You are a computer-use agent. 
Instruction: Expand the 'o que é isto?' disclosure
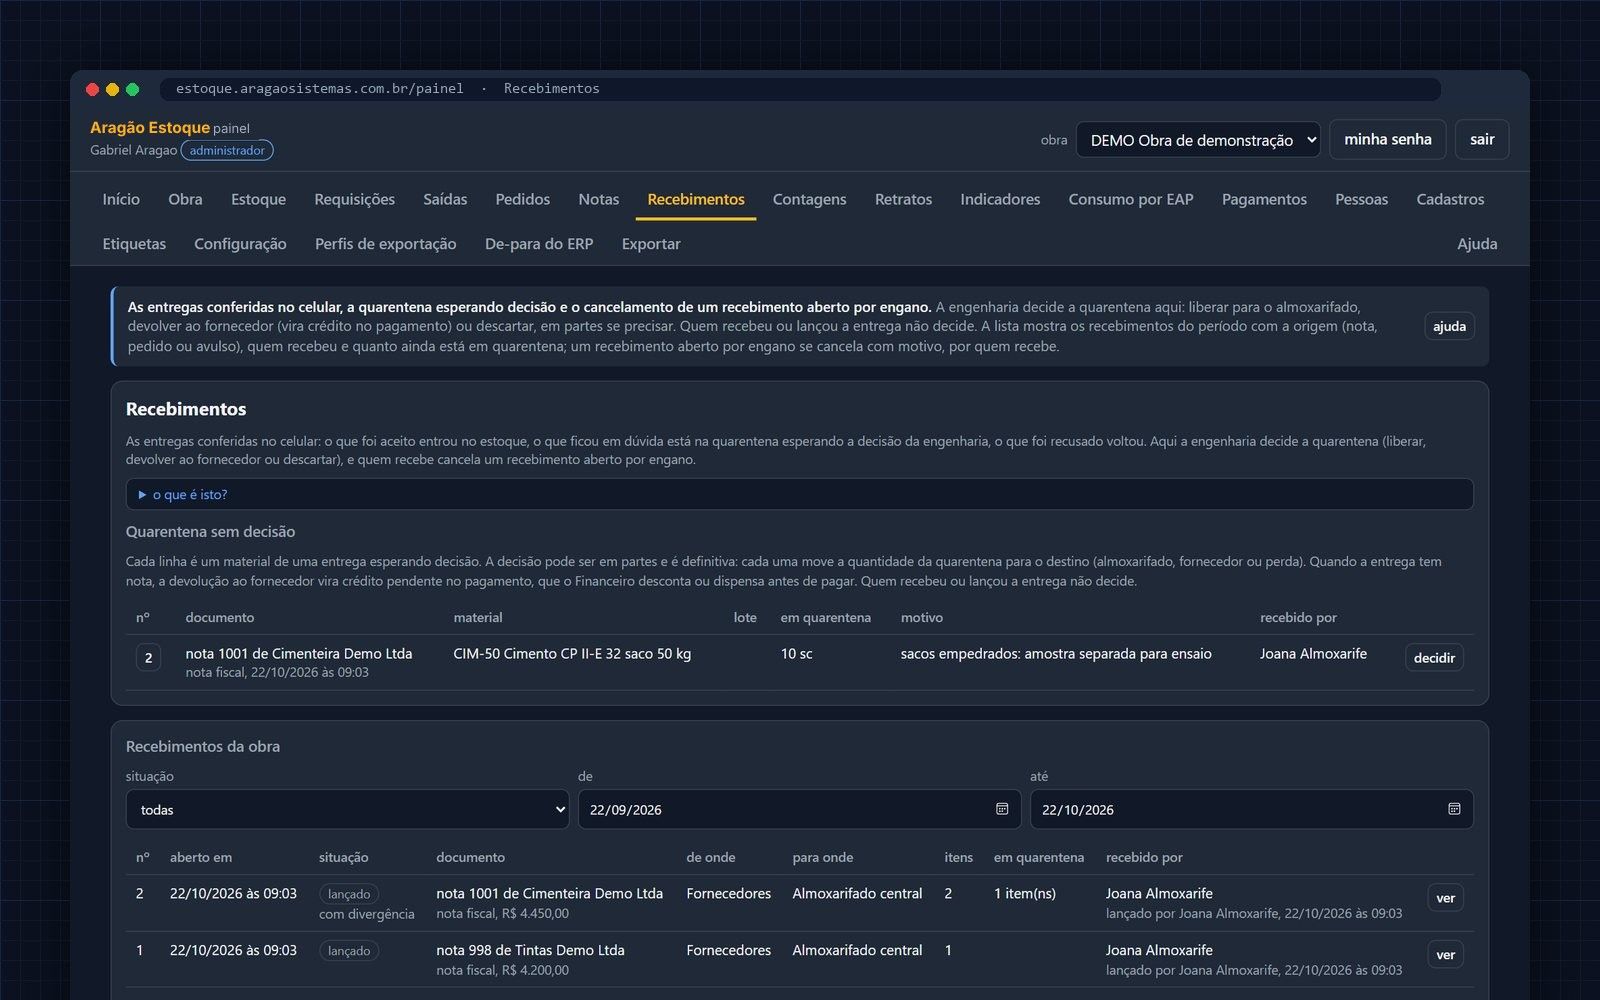click(x=799, y=494)
